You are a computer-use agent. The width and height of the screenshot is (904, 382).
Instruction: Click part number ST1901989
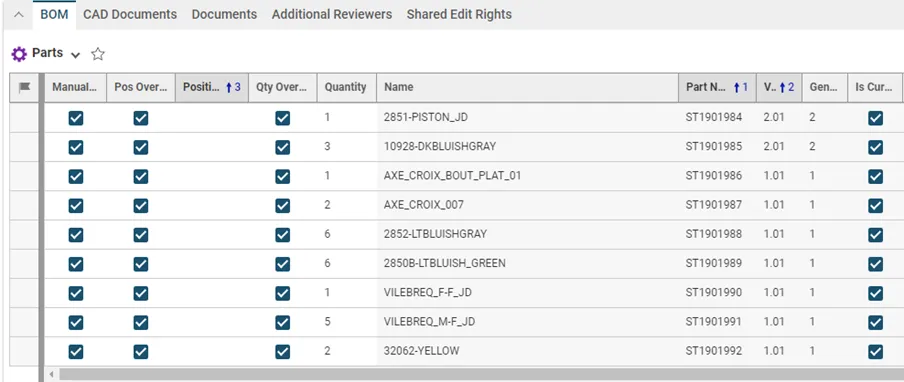coord(714,263)
